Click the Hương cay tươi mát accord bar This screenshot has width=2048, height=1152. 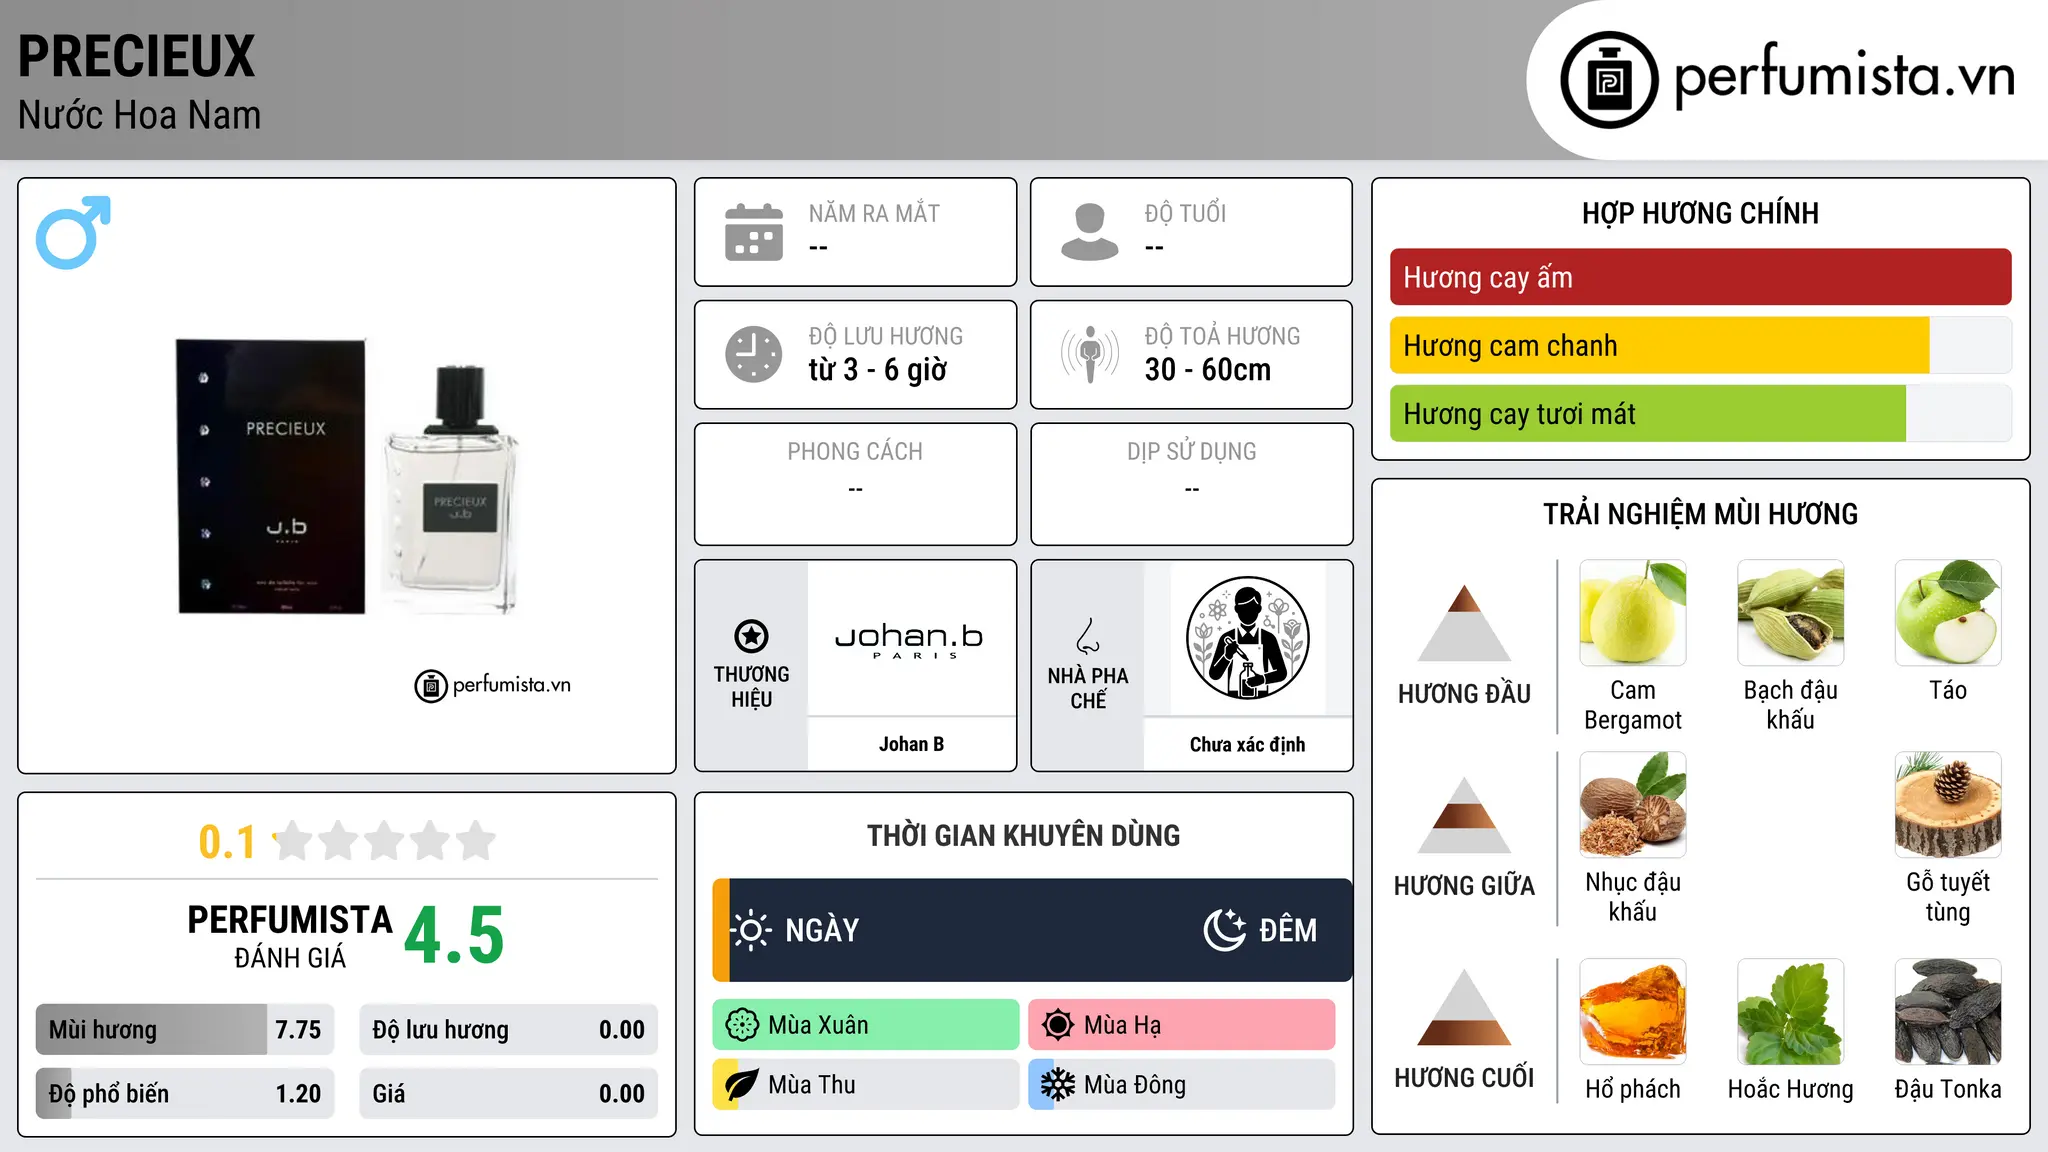1700,413
